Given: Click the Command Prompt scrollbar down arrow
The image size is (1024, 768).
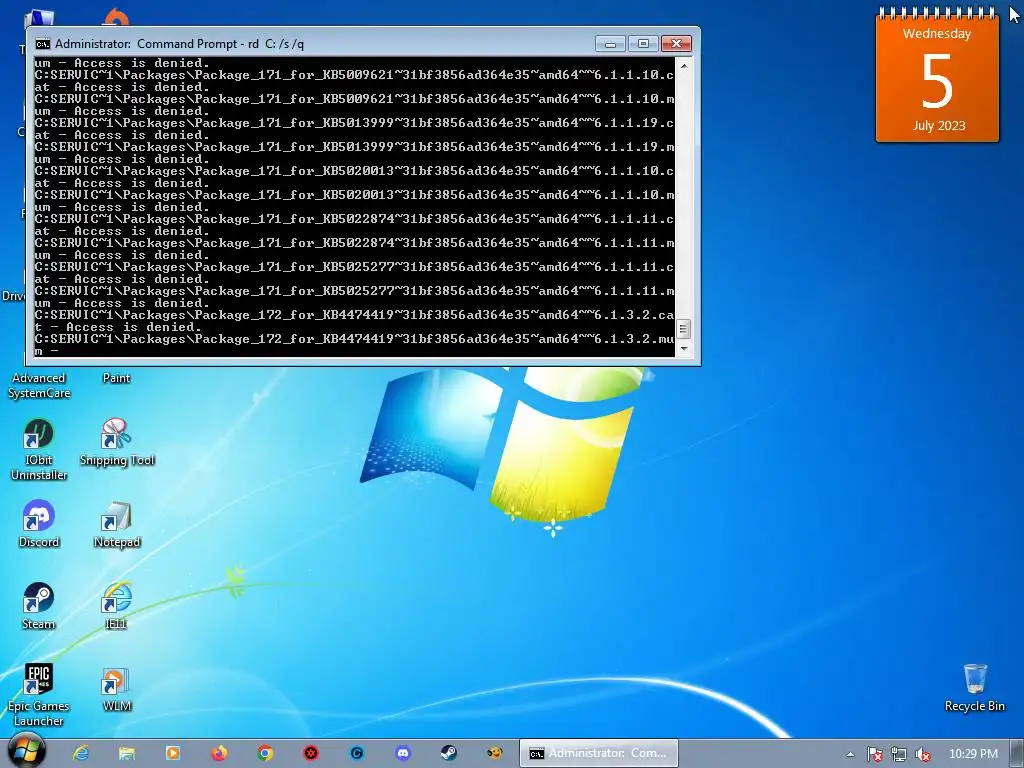Looking at the screenshot, I should coord(683,348).
